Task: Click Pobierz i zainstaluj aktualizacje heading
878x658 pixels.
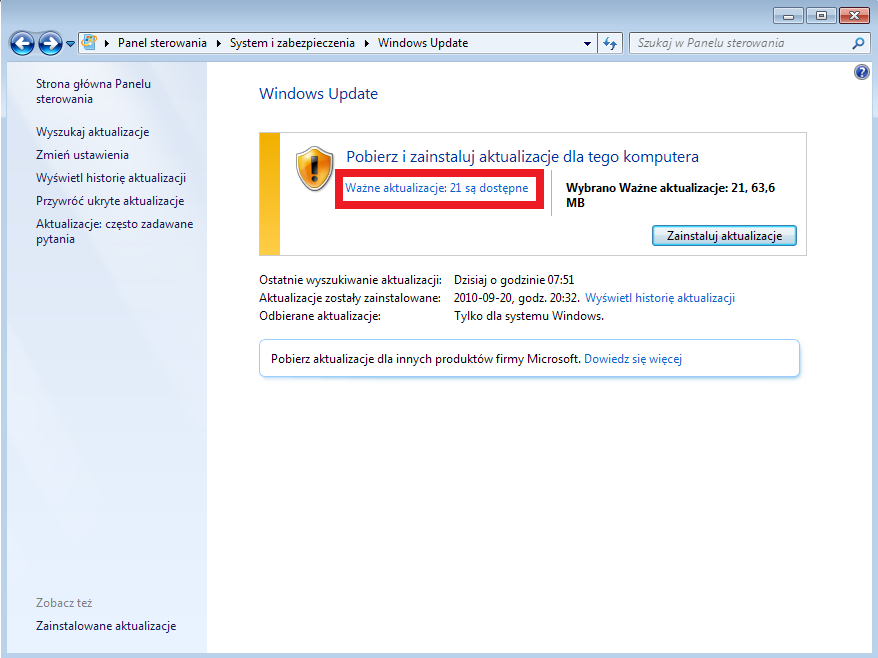Action: point(522,157)
